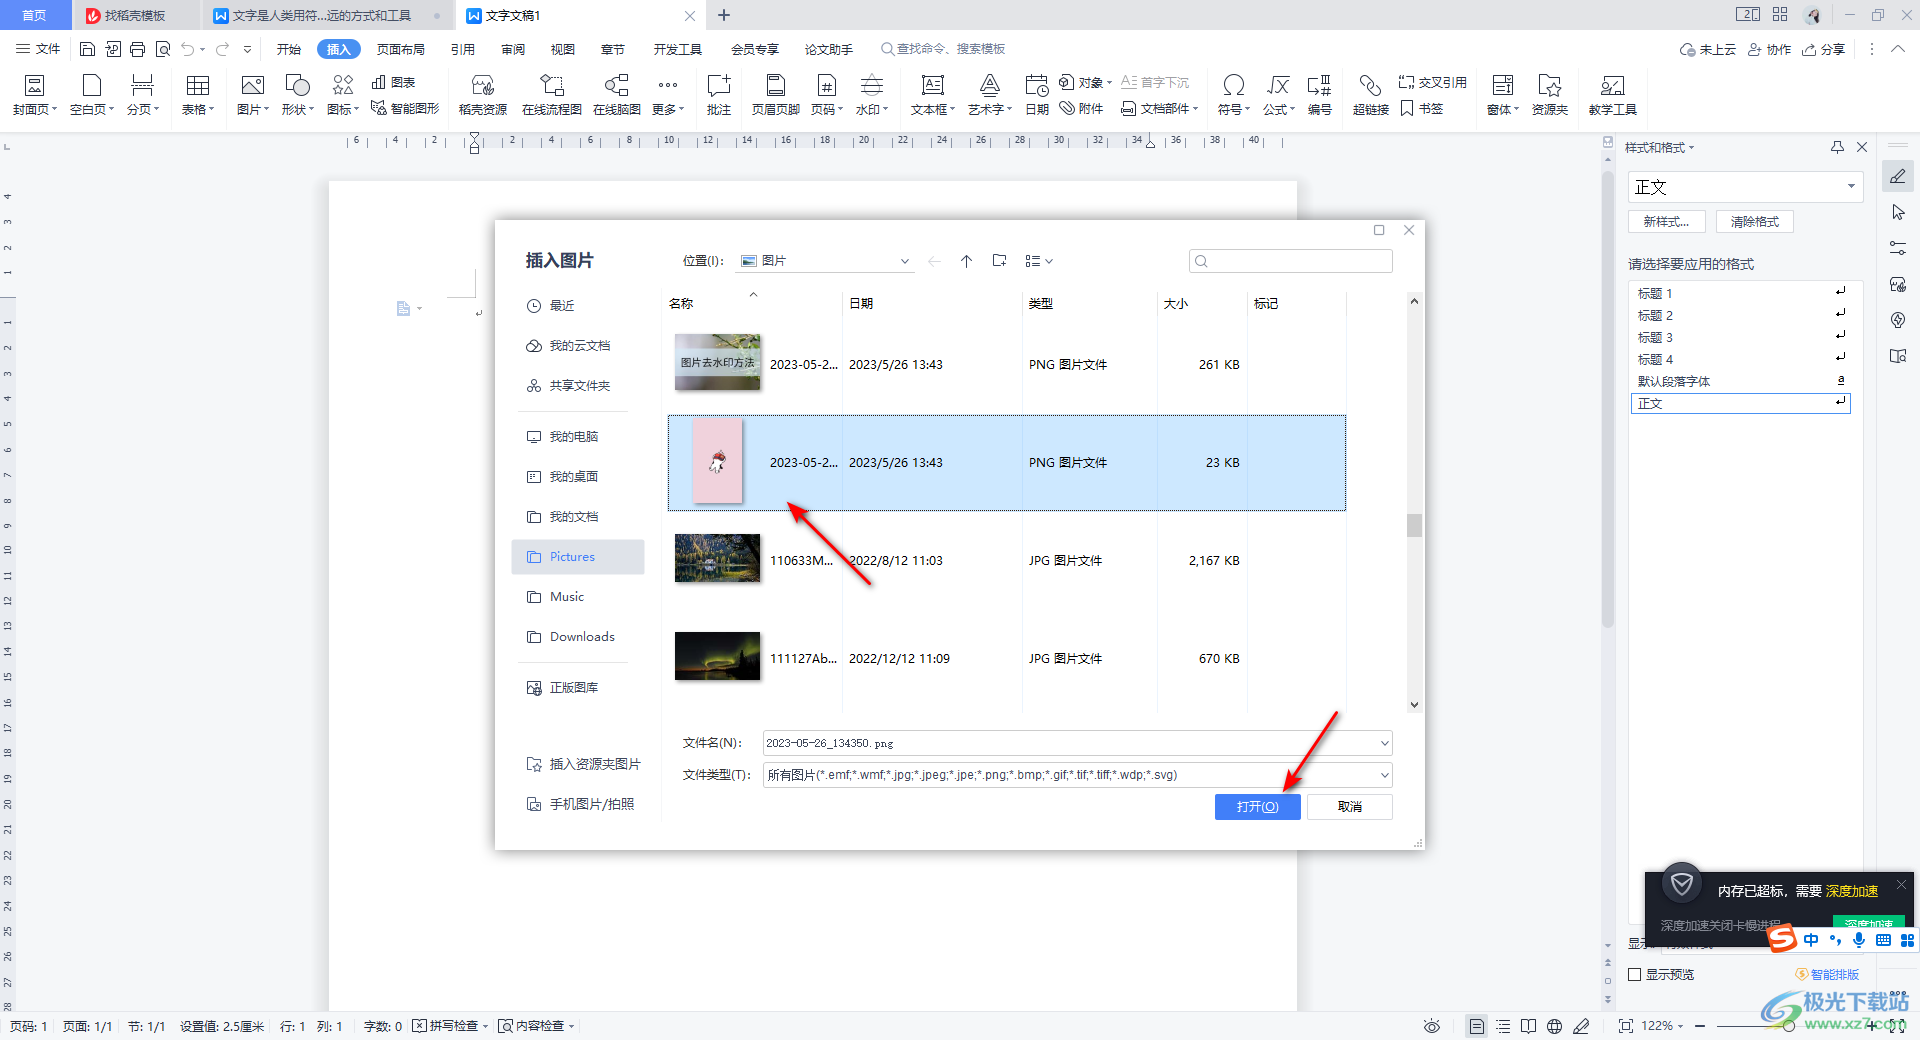Click the formula (公式) icon
The image size is (1920, 1040).
pos(1277,86)
